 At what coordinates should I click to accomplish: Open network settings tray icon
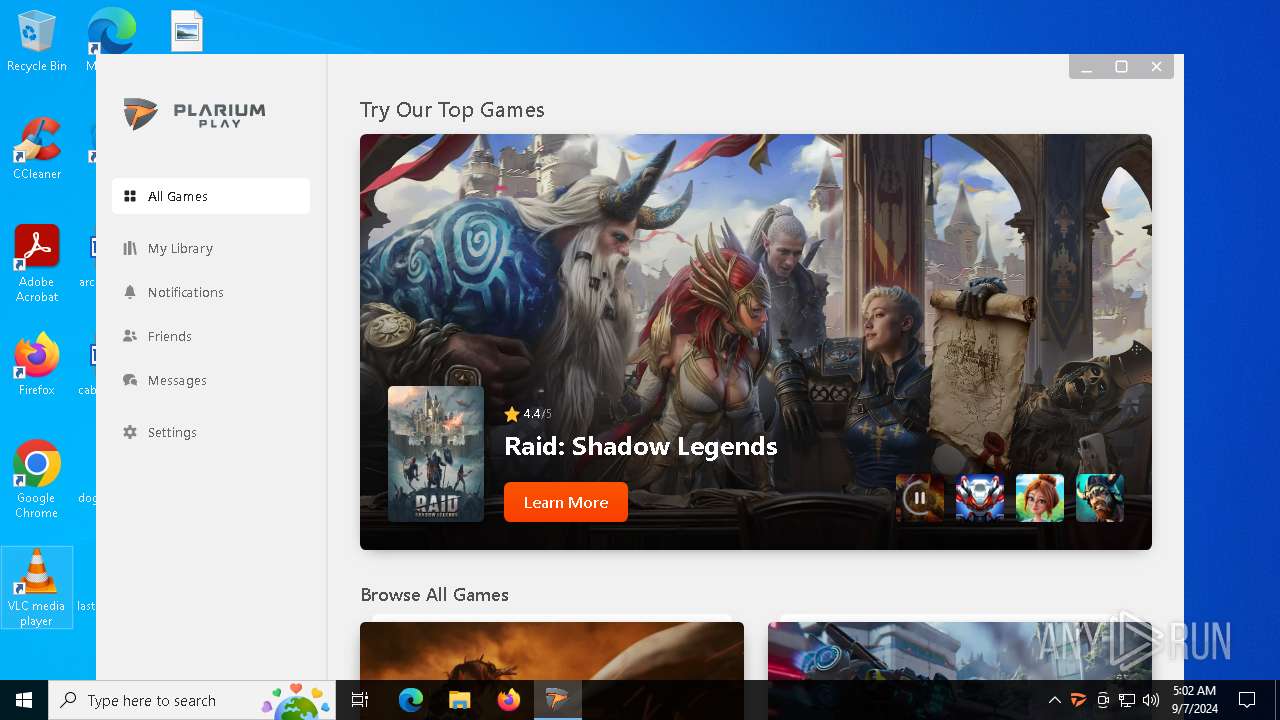1127,700
